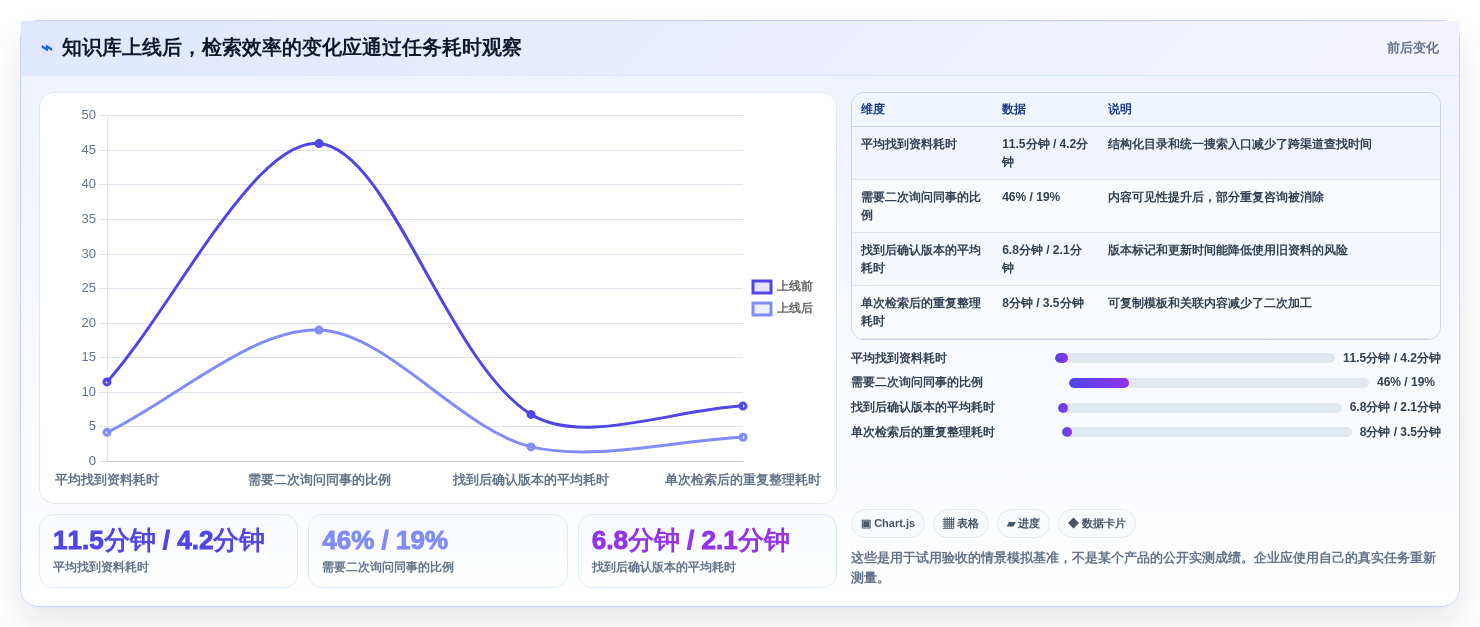Click the 前后变化 label in header
Viewport: 1480px width, 627px height.
1412,48
